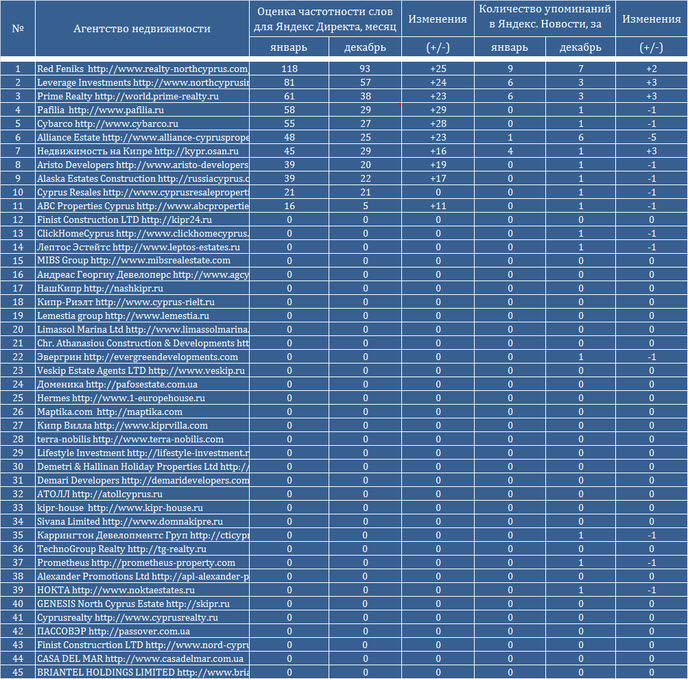The image size is (688, 679).
Task: Click the 'Агентство недвижимости' column header
Action: (x=142, y=29)
